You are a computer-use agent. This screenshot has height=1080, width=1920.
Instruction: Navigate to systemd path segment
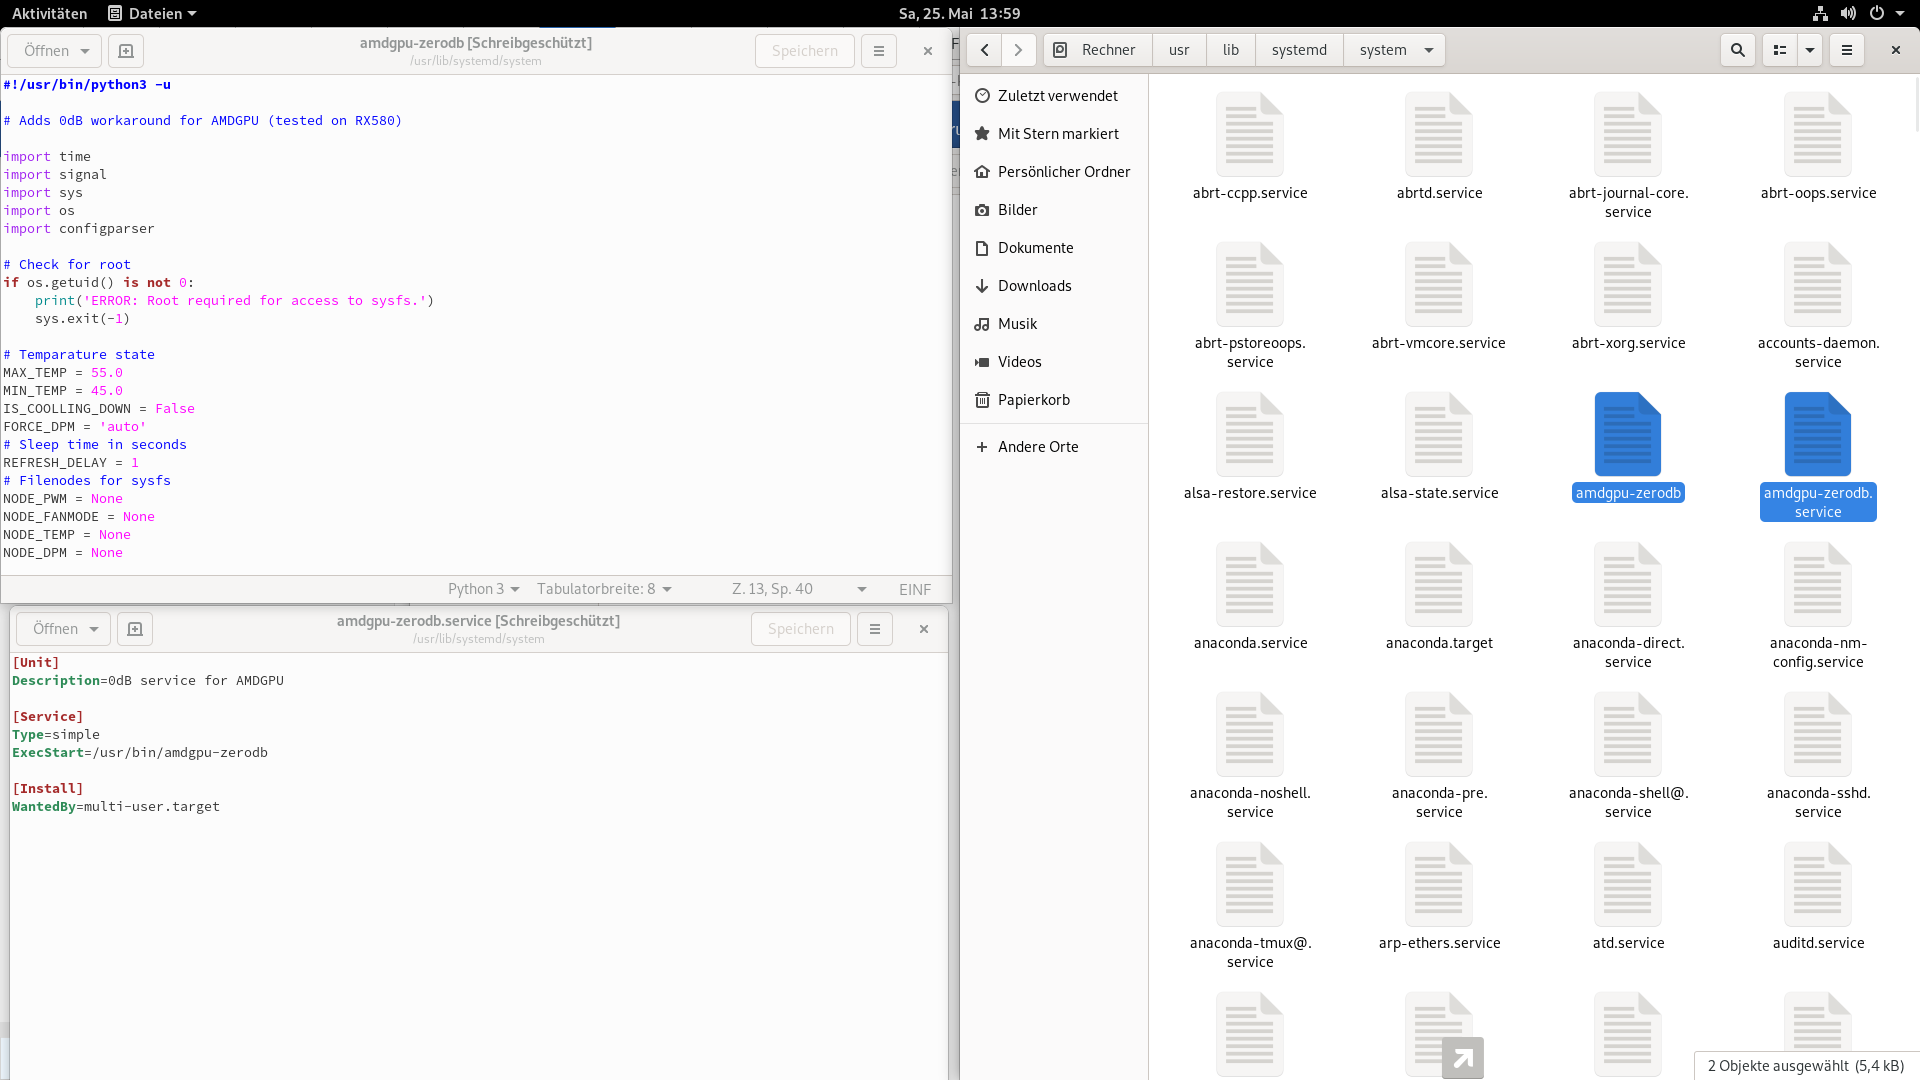click(x=1299, y=50)
